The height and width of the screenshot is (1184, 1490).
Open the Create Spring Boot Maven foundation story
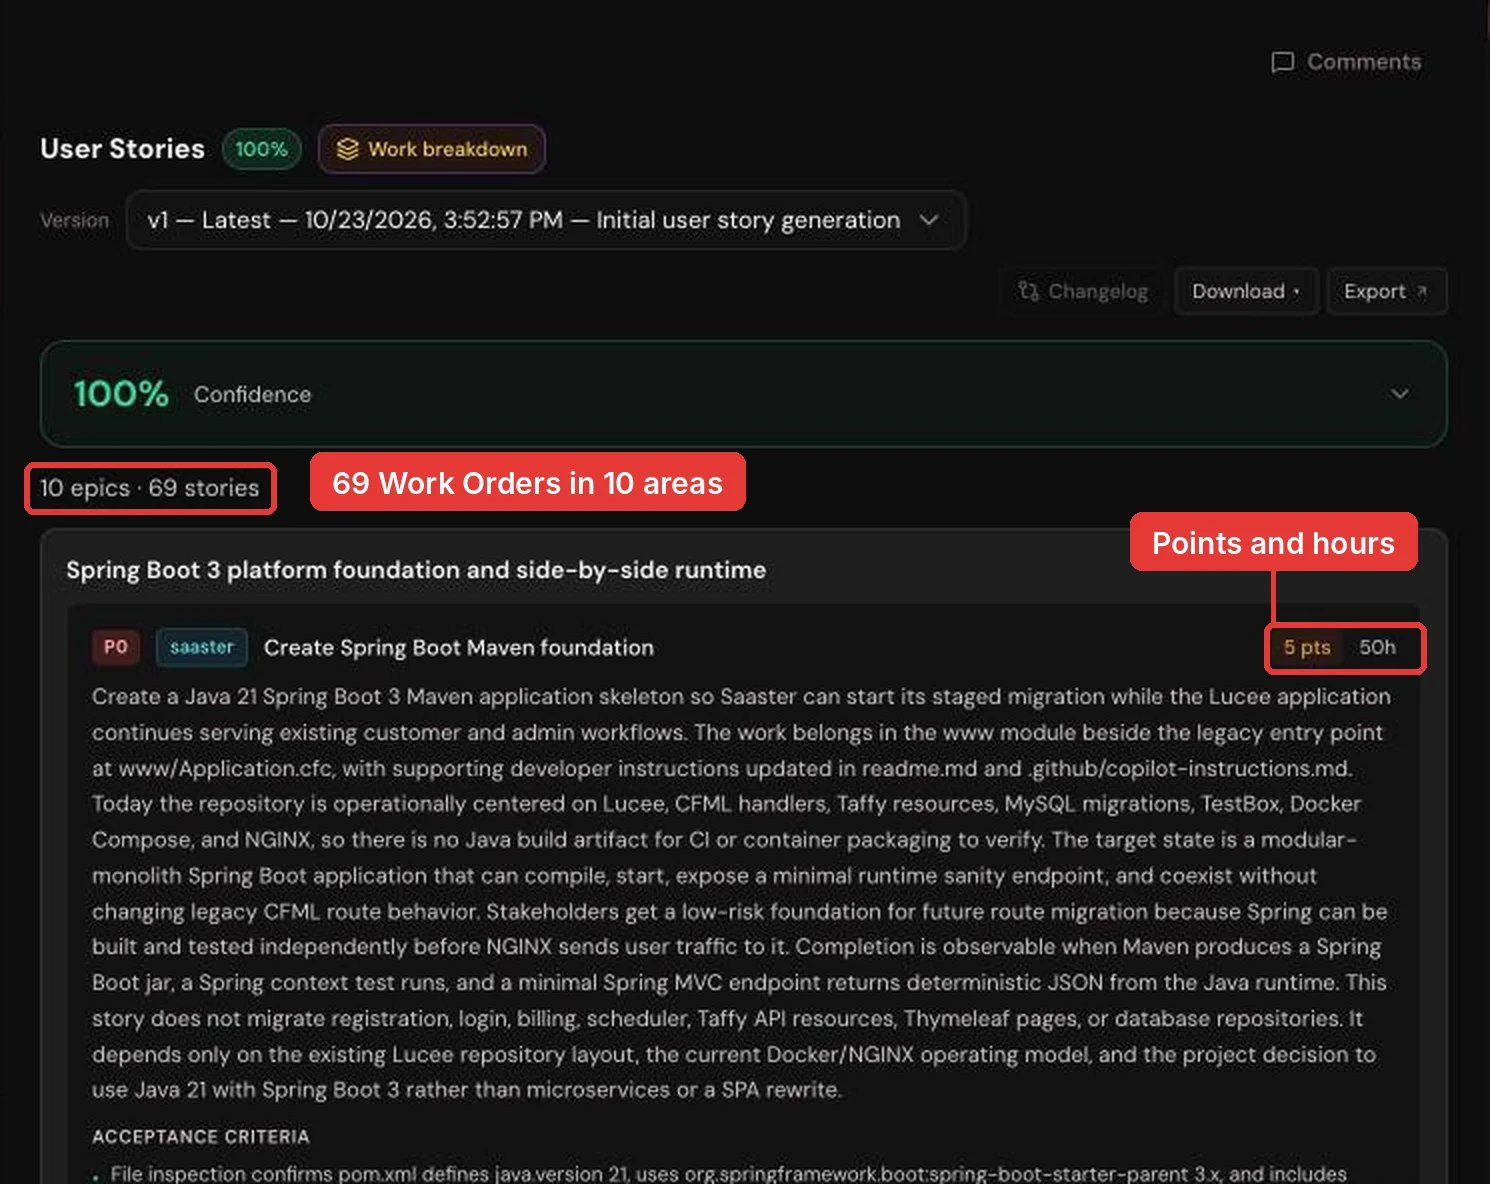pyautogui.click(x=459, y=648)
